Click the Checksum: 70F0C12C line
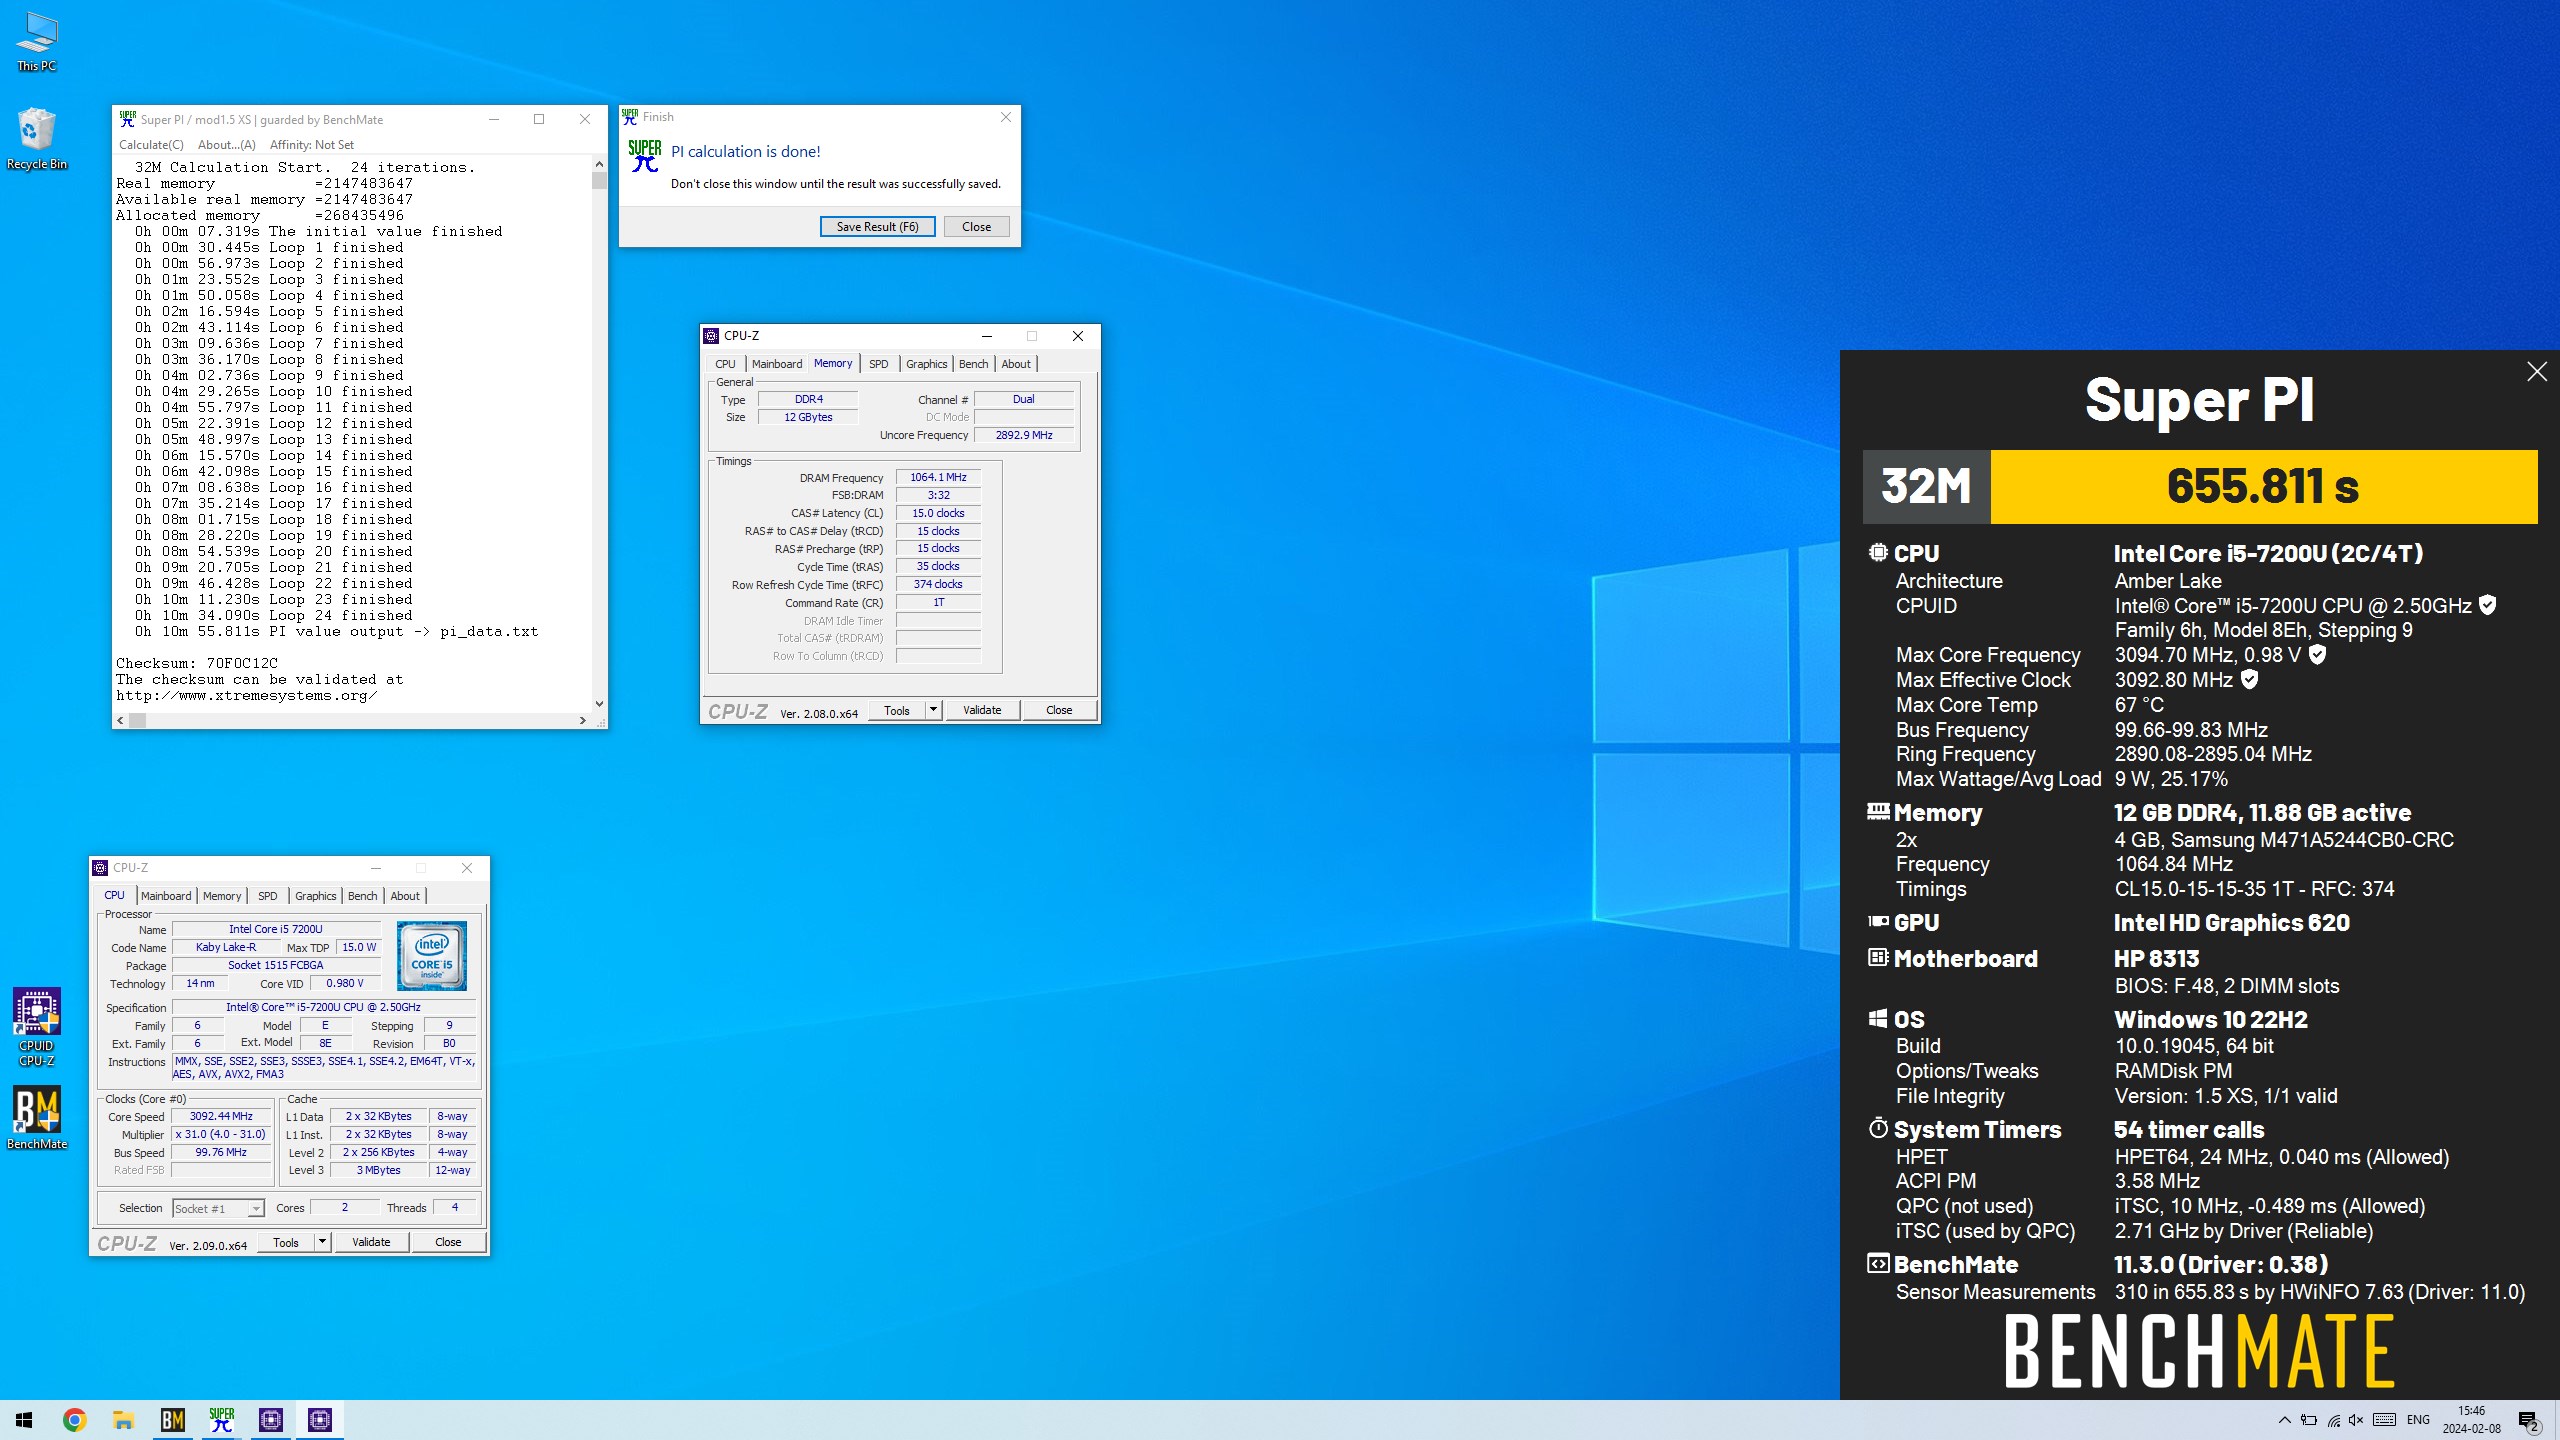 [197, 663]
